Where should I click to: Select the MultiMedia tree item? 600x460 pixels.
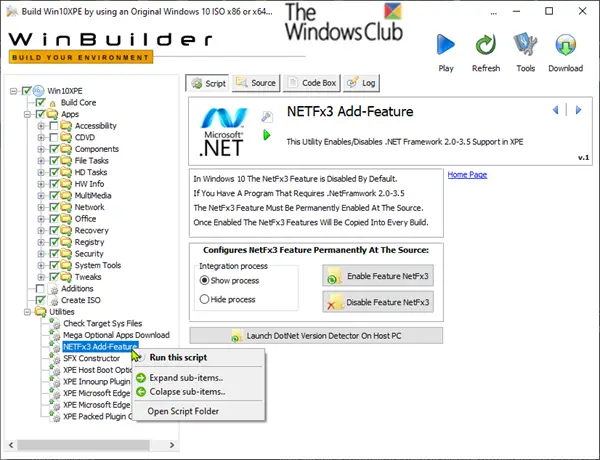[x=93, y=196]
